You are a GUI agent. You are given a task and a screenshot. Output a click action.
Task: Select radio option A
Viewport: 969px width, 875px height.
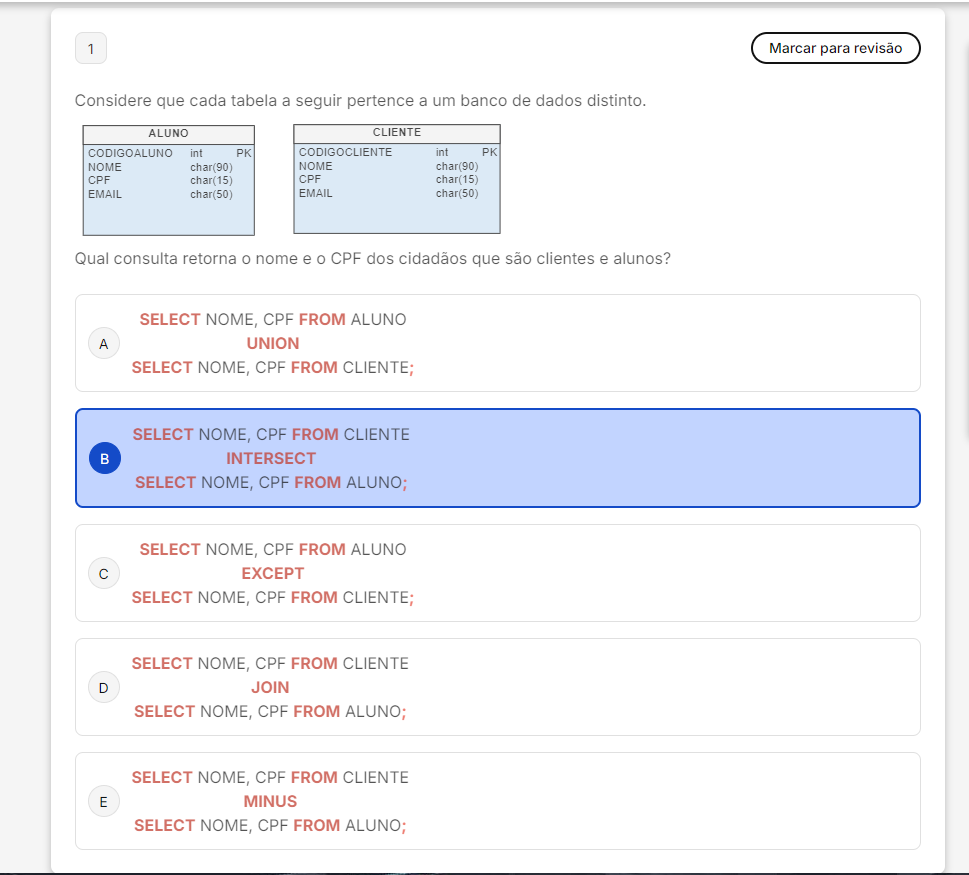tap(104, 344)
